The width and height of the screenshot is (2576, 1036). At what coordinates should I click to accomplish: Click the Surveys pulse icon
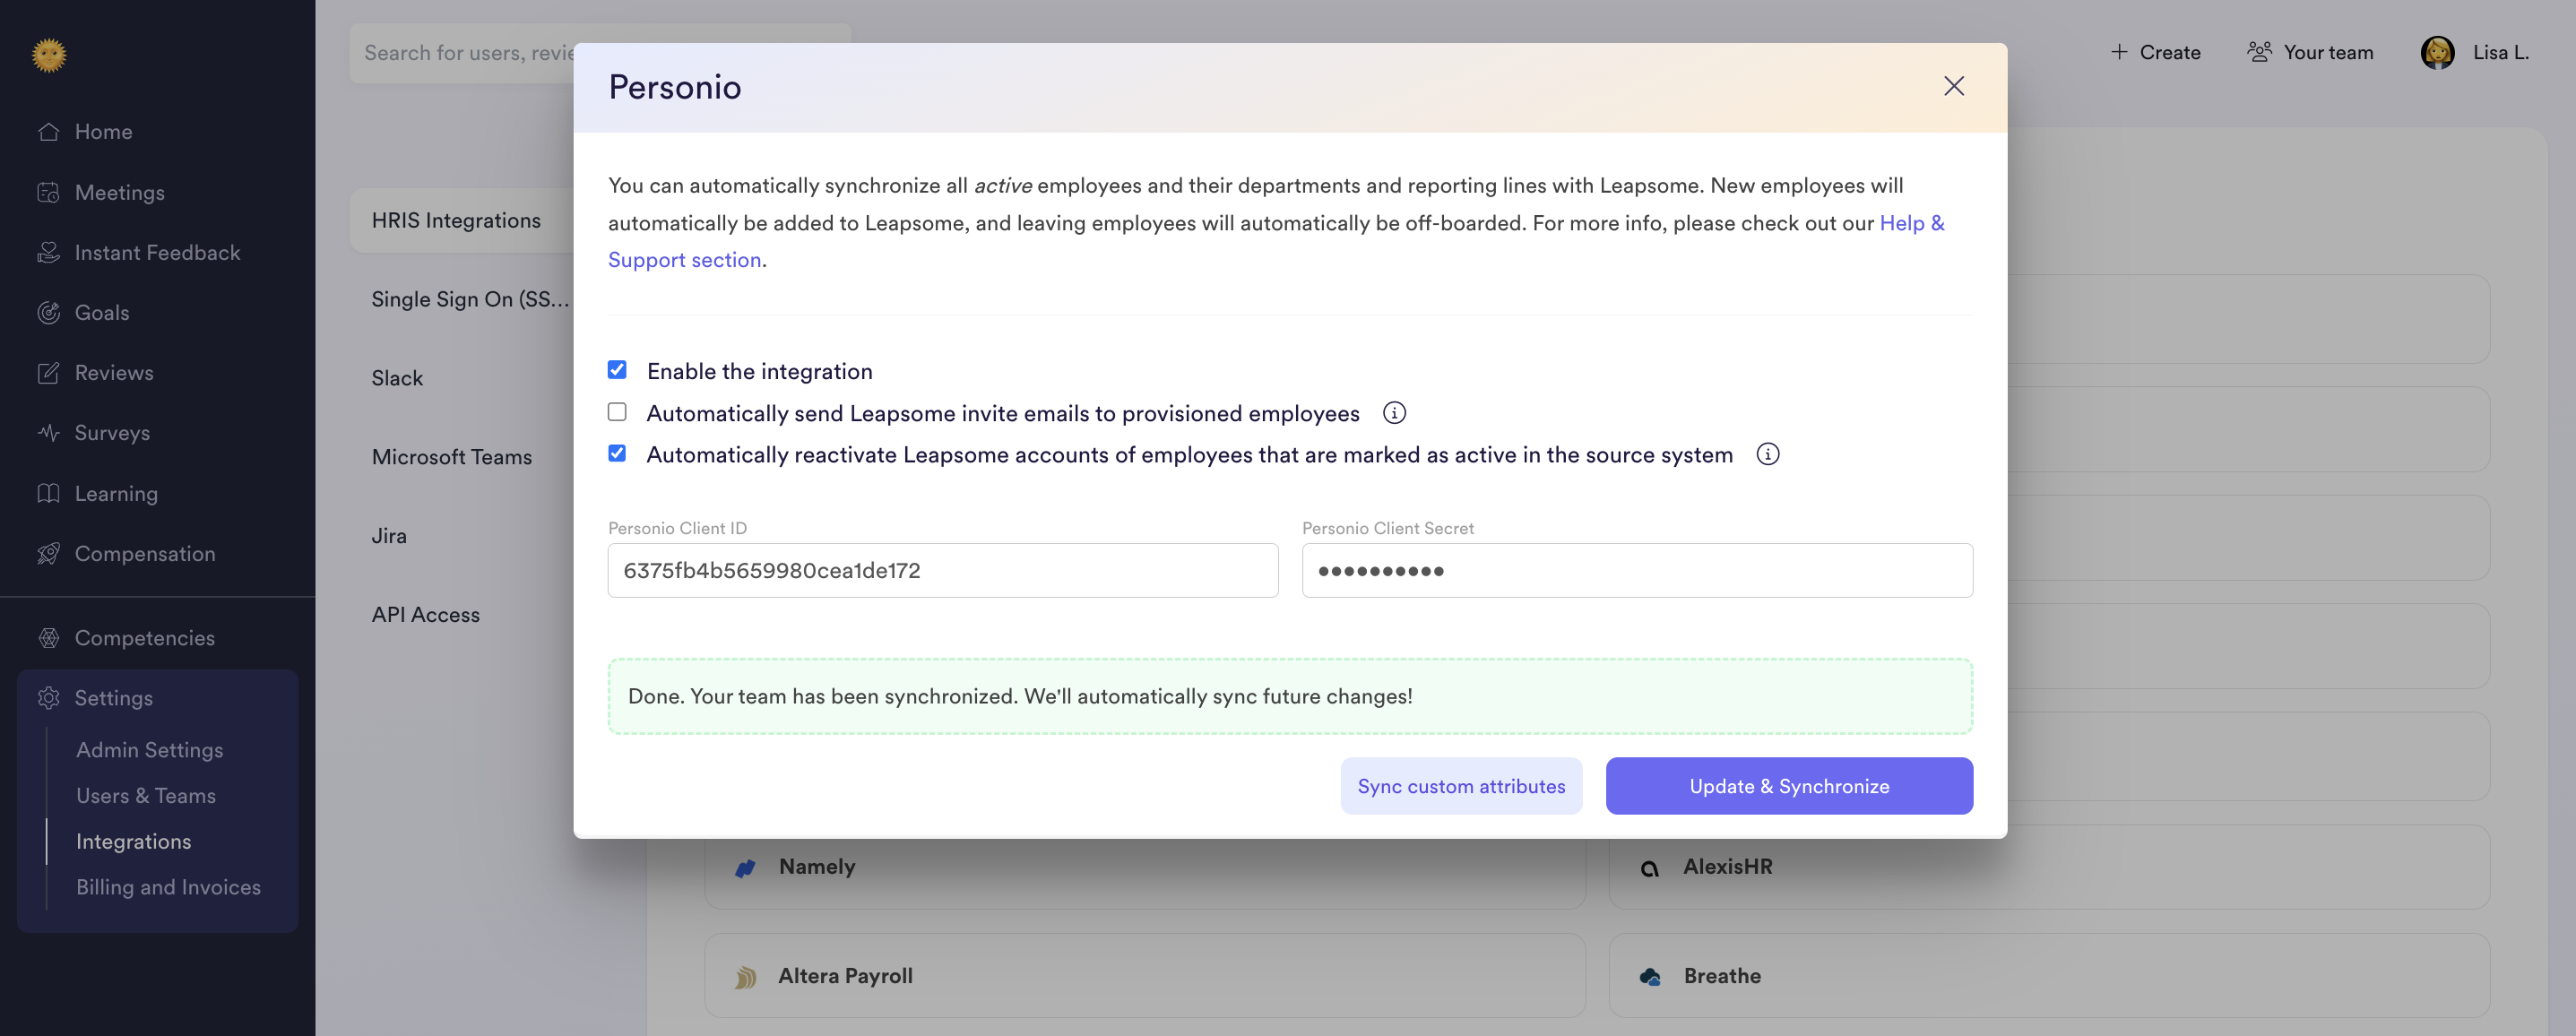[x=48, y=432]
